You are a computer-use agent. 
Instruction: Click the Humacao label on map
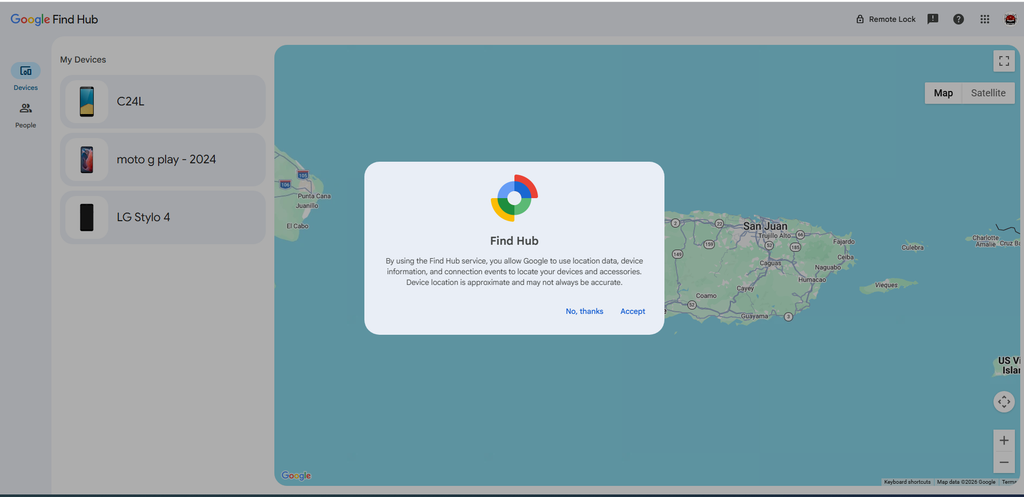tap(812, 279)
